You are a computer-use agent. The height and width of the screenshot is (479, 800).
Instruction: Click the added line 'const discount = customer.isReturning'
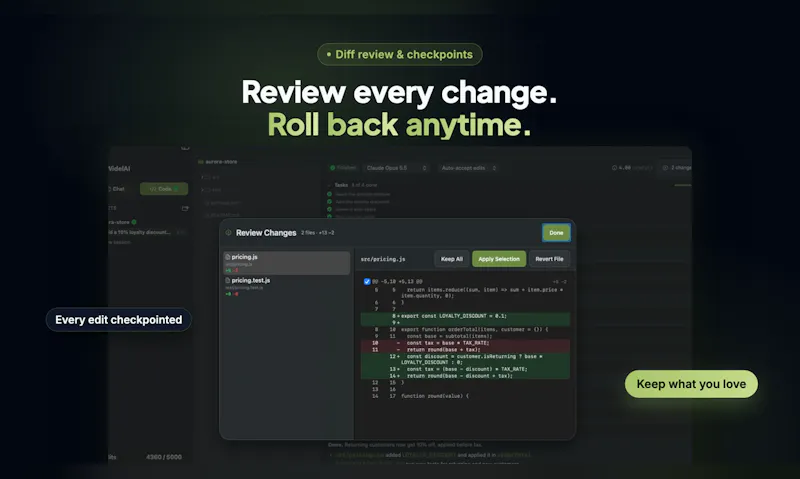[465, 359]
